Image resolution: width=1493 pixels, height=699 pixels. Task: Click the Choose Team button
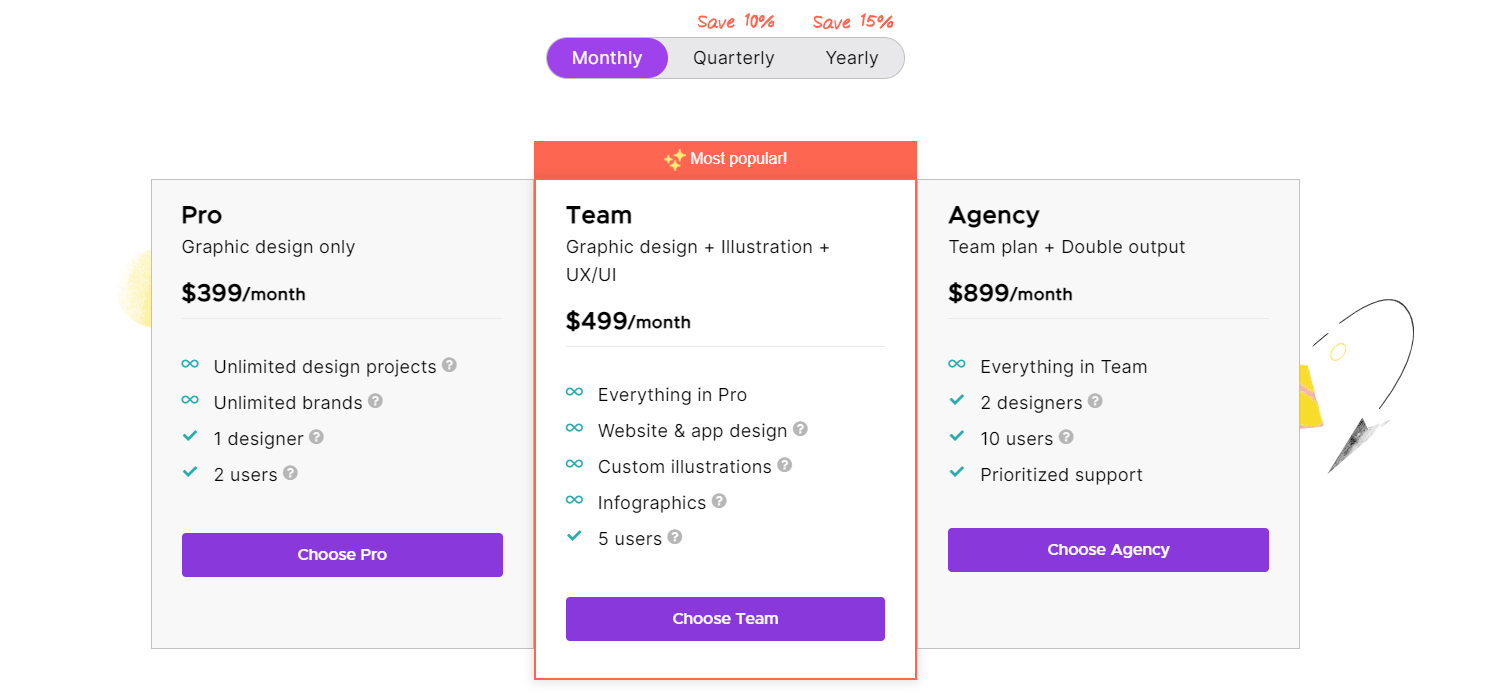[x=725, y=619]
